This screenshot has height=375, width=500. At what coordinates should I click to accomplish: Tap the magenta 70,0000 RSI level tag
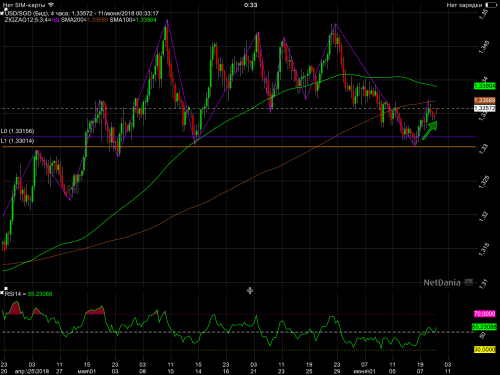pyautogui.click(x=485, y=314)
